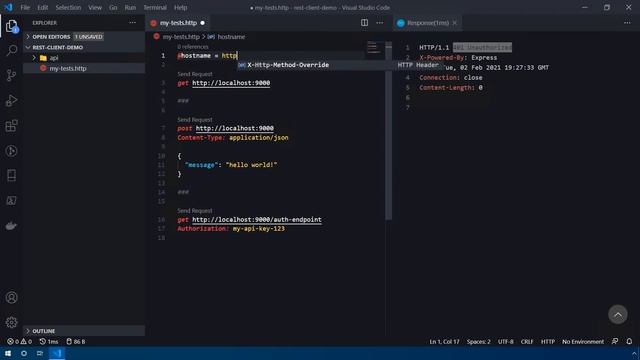Click the Cortana search circle in taskbar
This screenshot has width=640, height=360.
click(x=24, y=353)
